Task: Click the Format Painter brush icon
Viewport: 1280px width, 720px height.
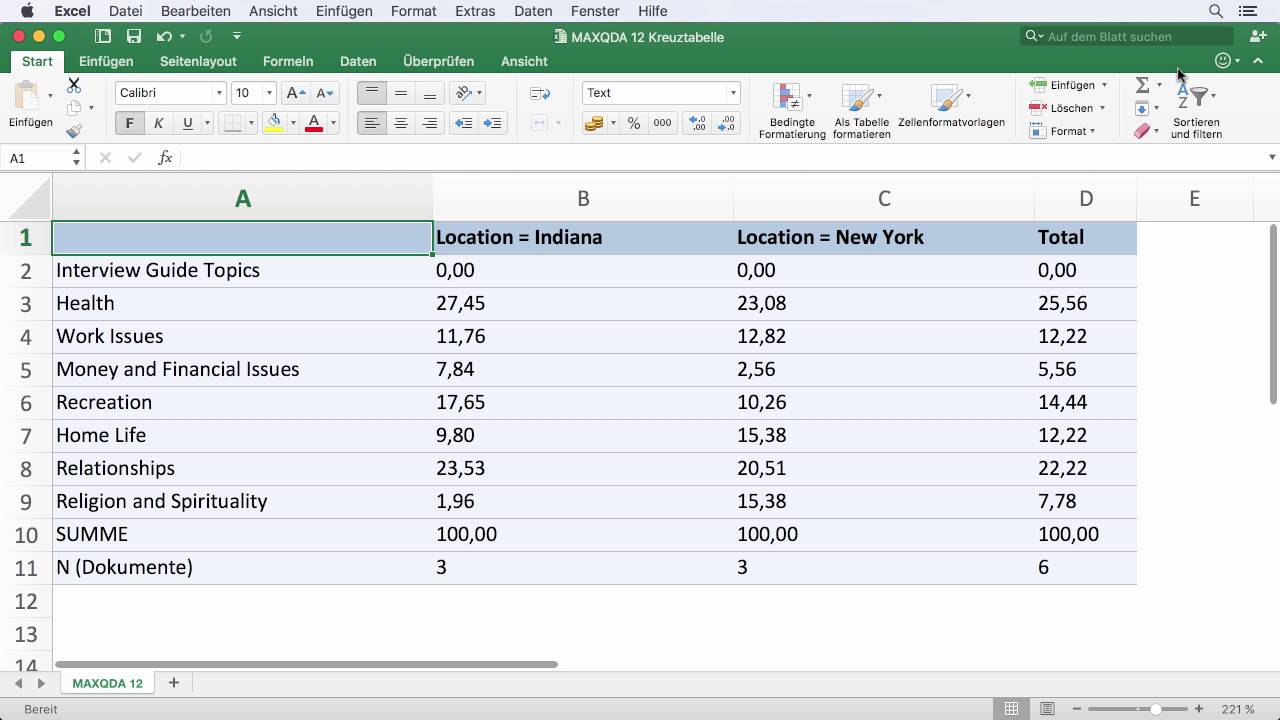Action: 74,131
